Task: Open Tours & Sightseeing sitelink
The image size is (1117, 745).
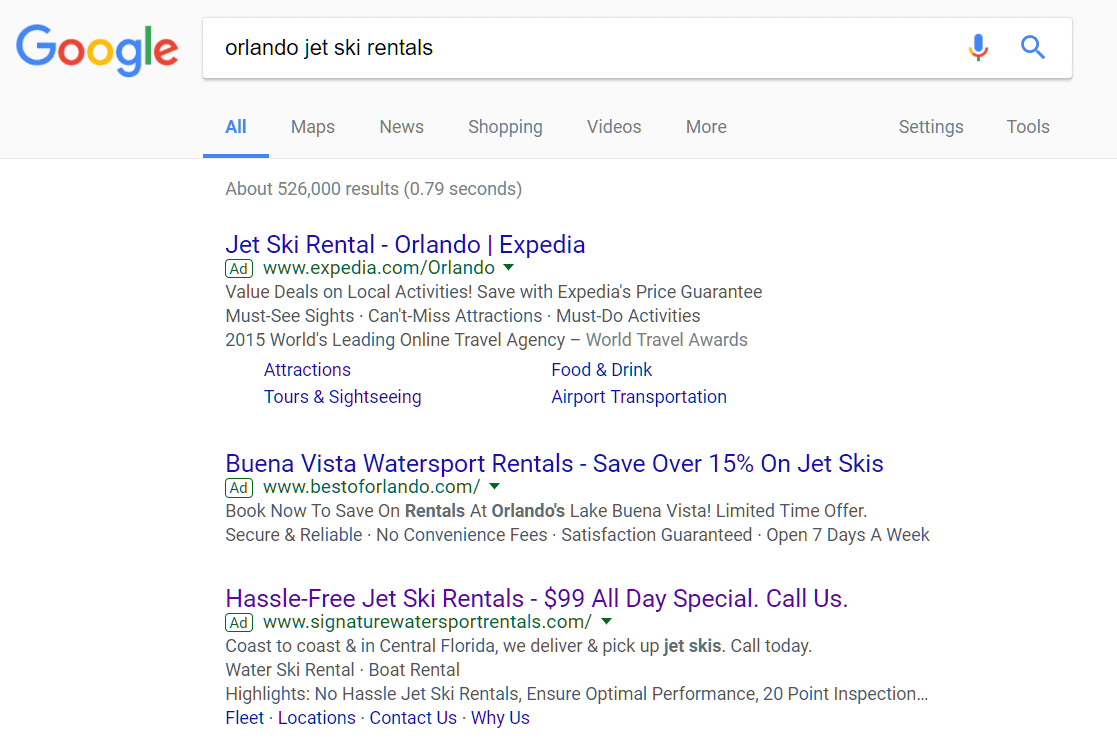Action: point(343,397)
